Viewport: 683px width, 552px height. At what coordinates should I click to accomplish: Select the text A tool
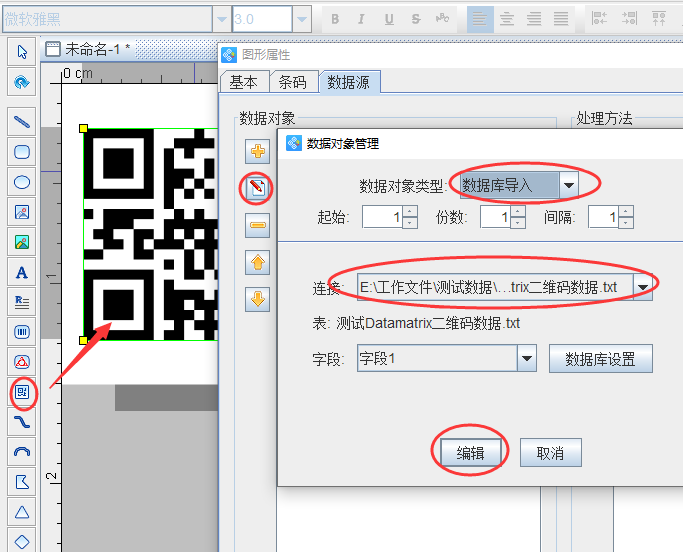click(22, 272)
